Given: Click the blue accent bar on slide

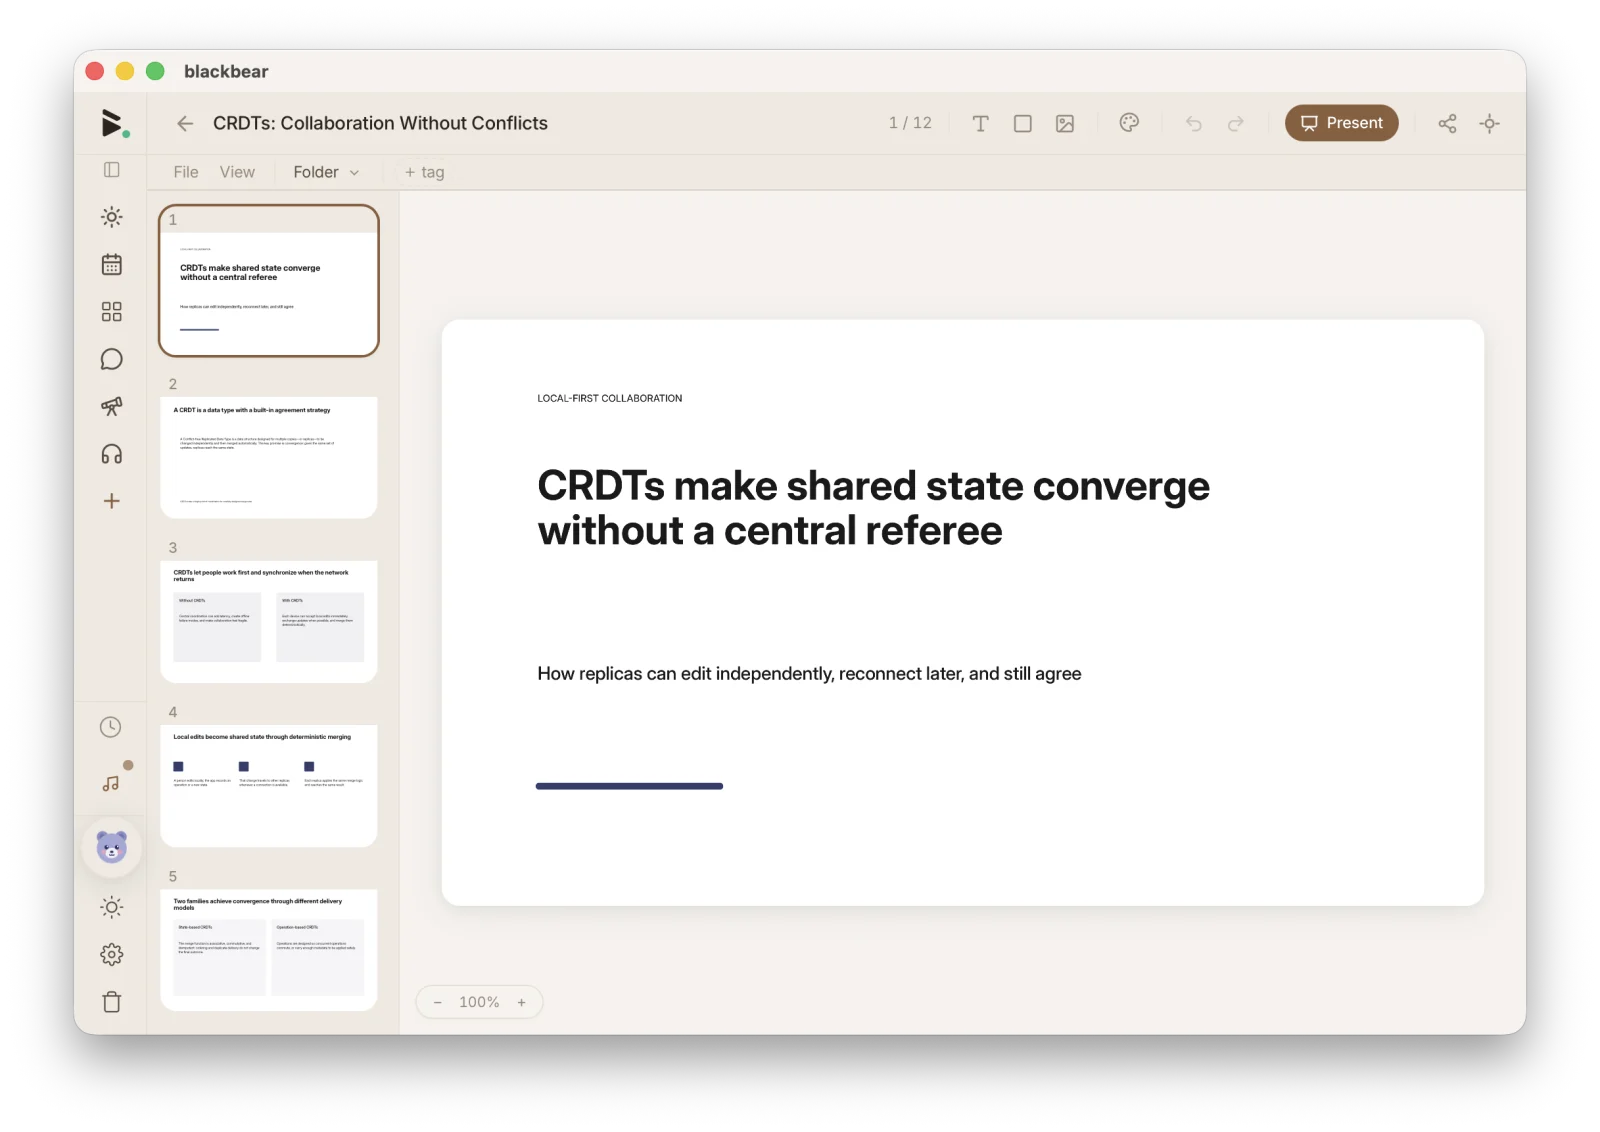Looking at the screenshot, I should click(x=629, y=786).
